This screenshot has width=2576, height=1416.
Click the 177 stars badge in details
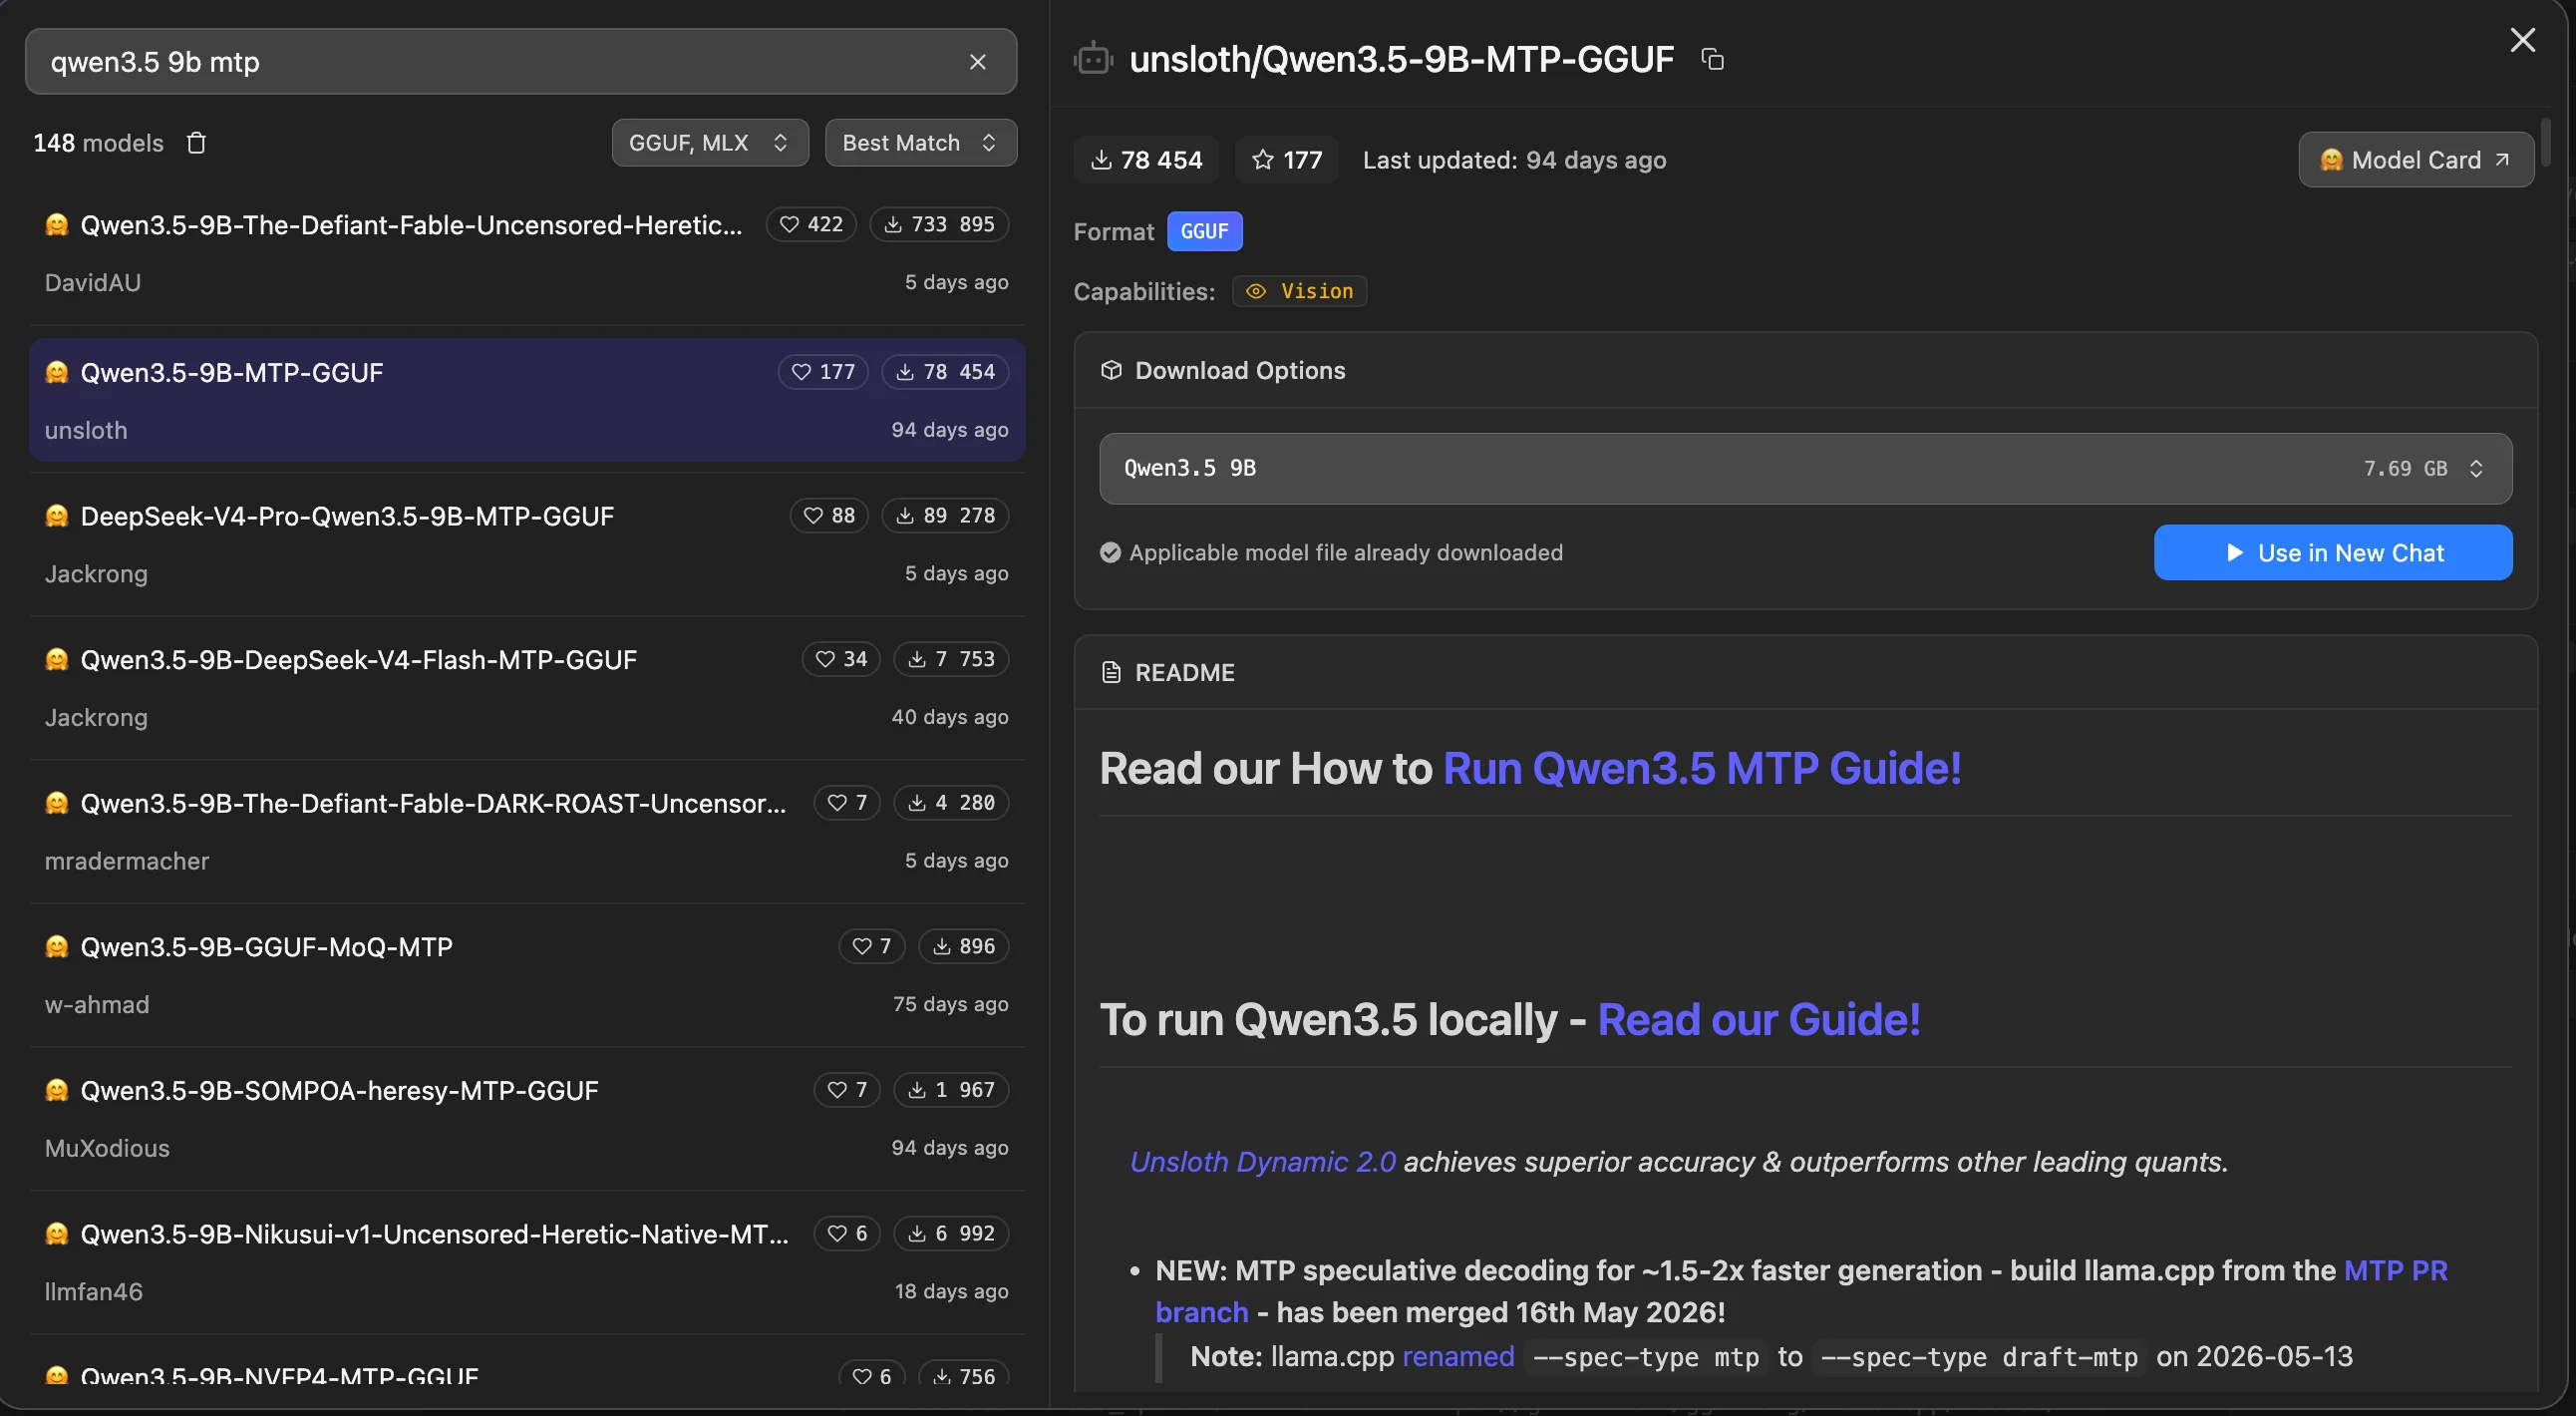tap(1287, 160)
